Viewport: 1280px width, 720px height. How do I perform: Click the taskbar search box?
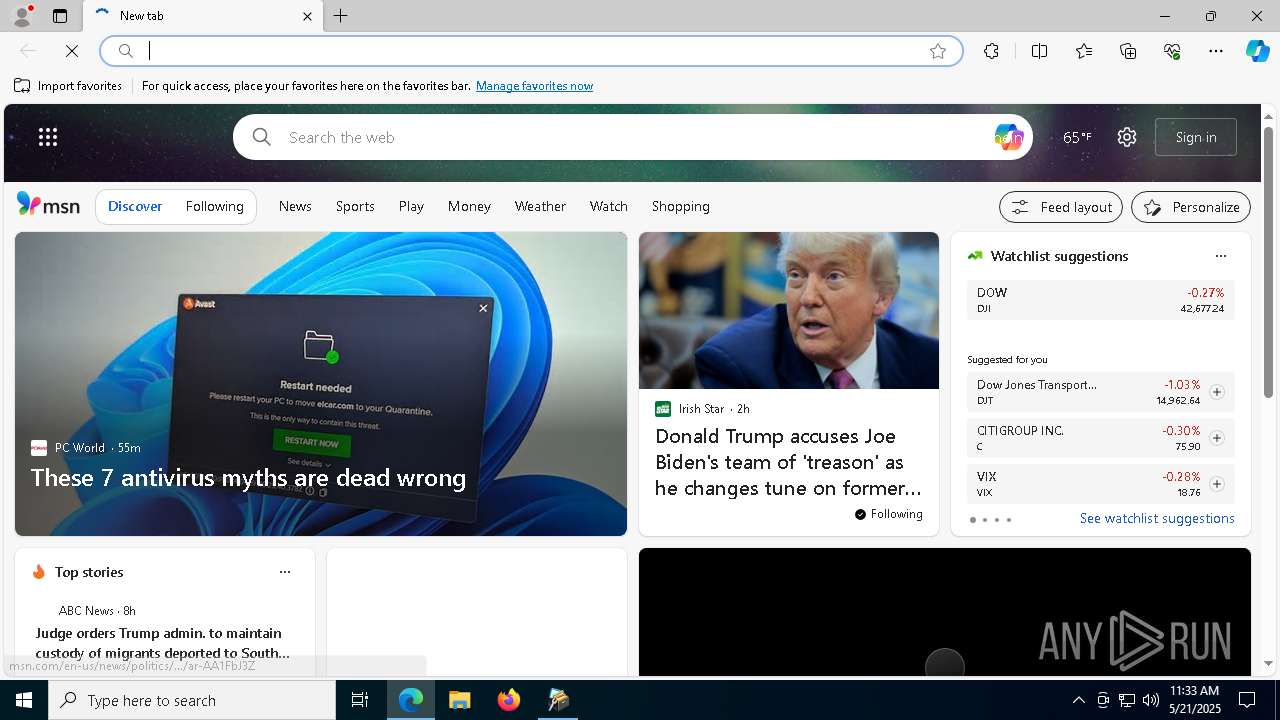tap(192, 700)
